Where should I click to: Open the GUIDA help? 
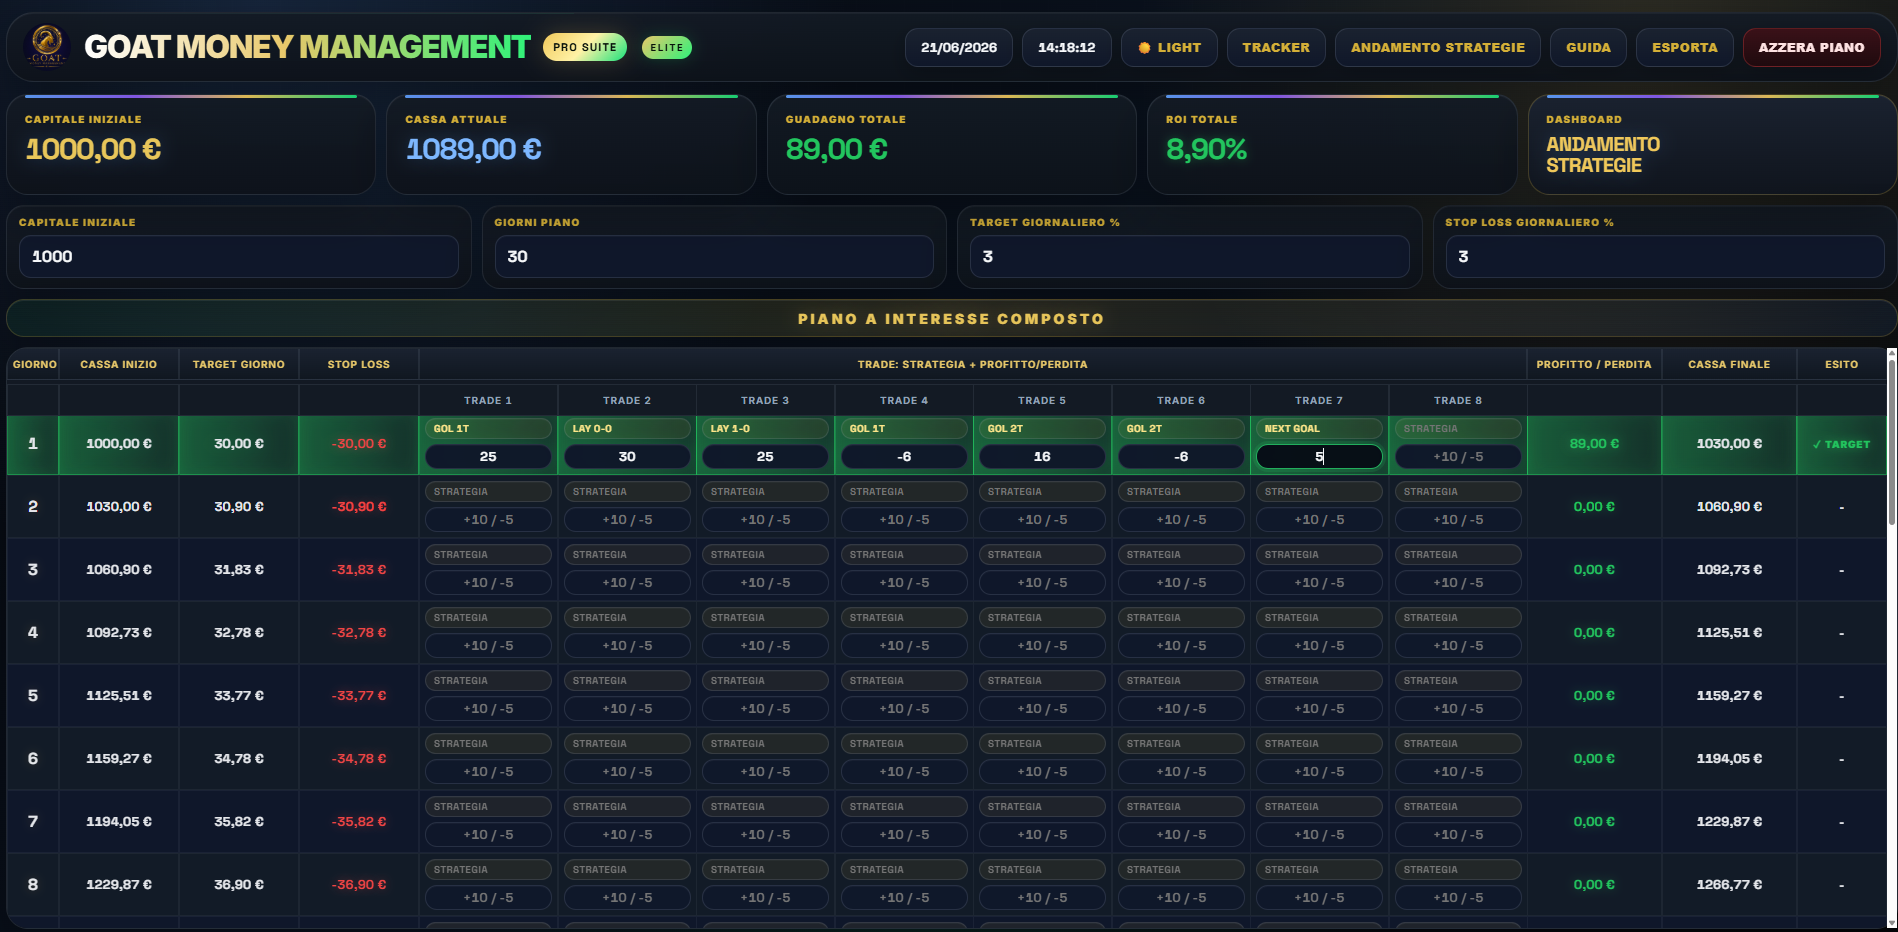1588,47
